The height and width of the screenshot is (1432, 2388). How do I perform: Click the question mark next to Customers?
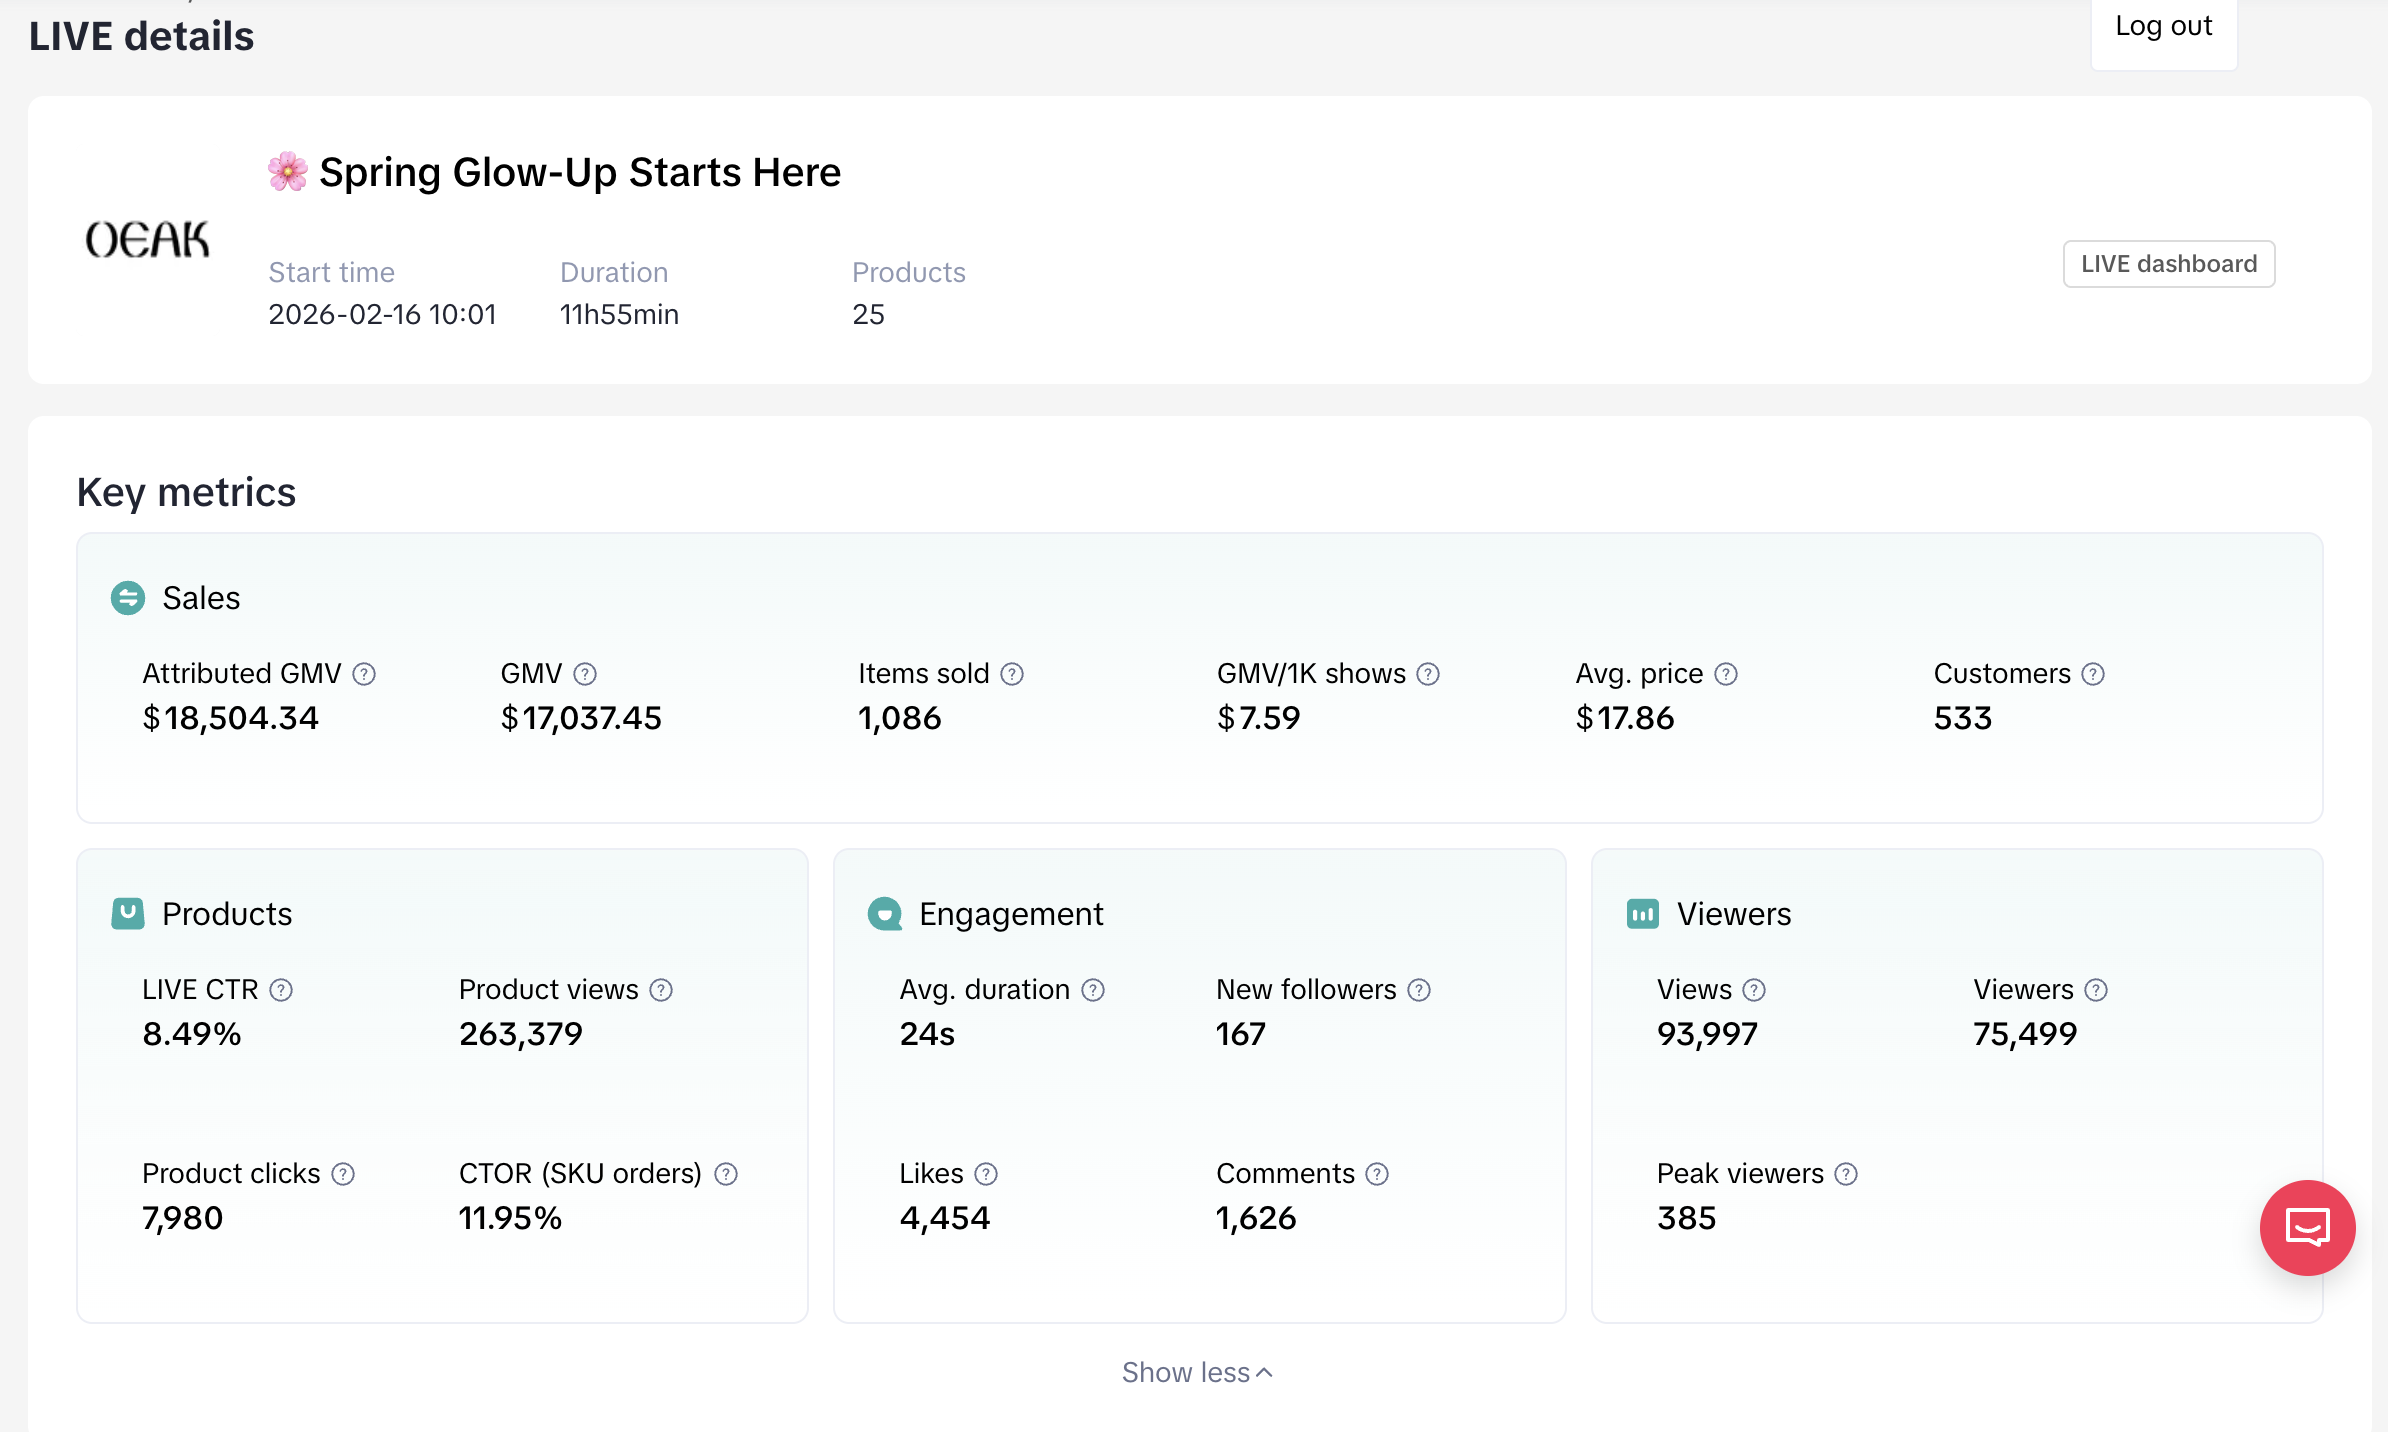(x=2093, y=674)
